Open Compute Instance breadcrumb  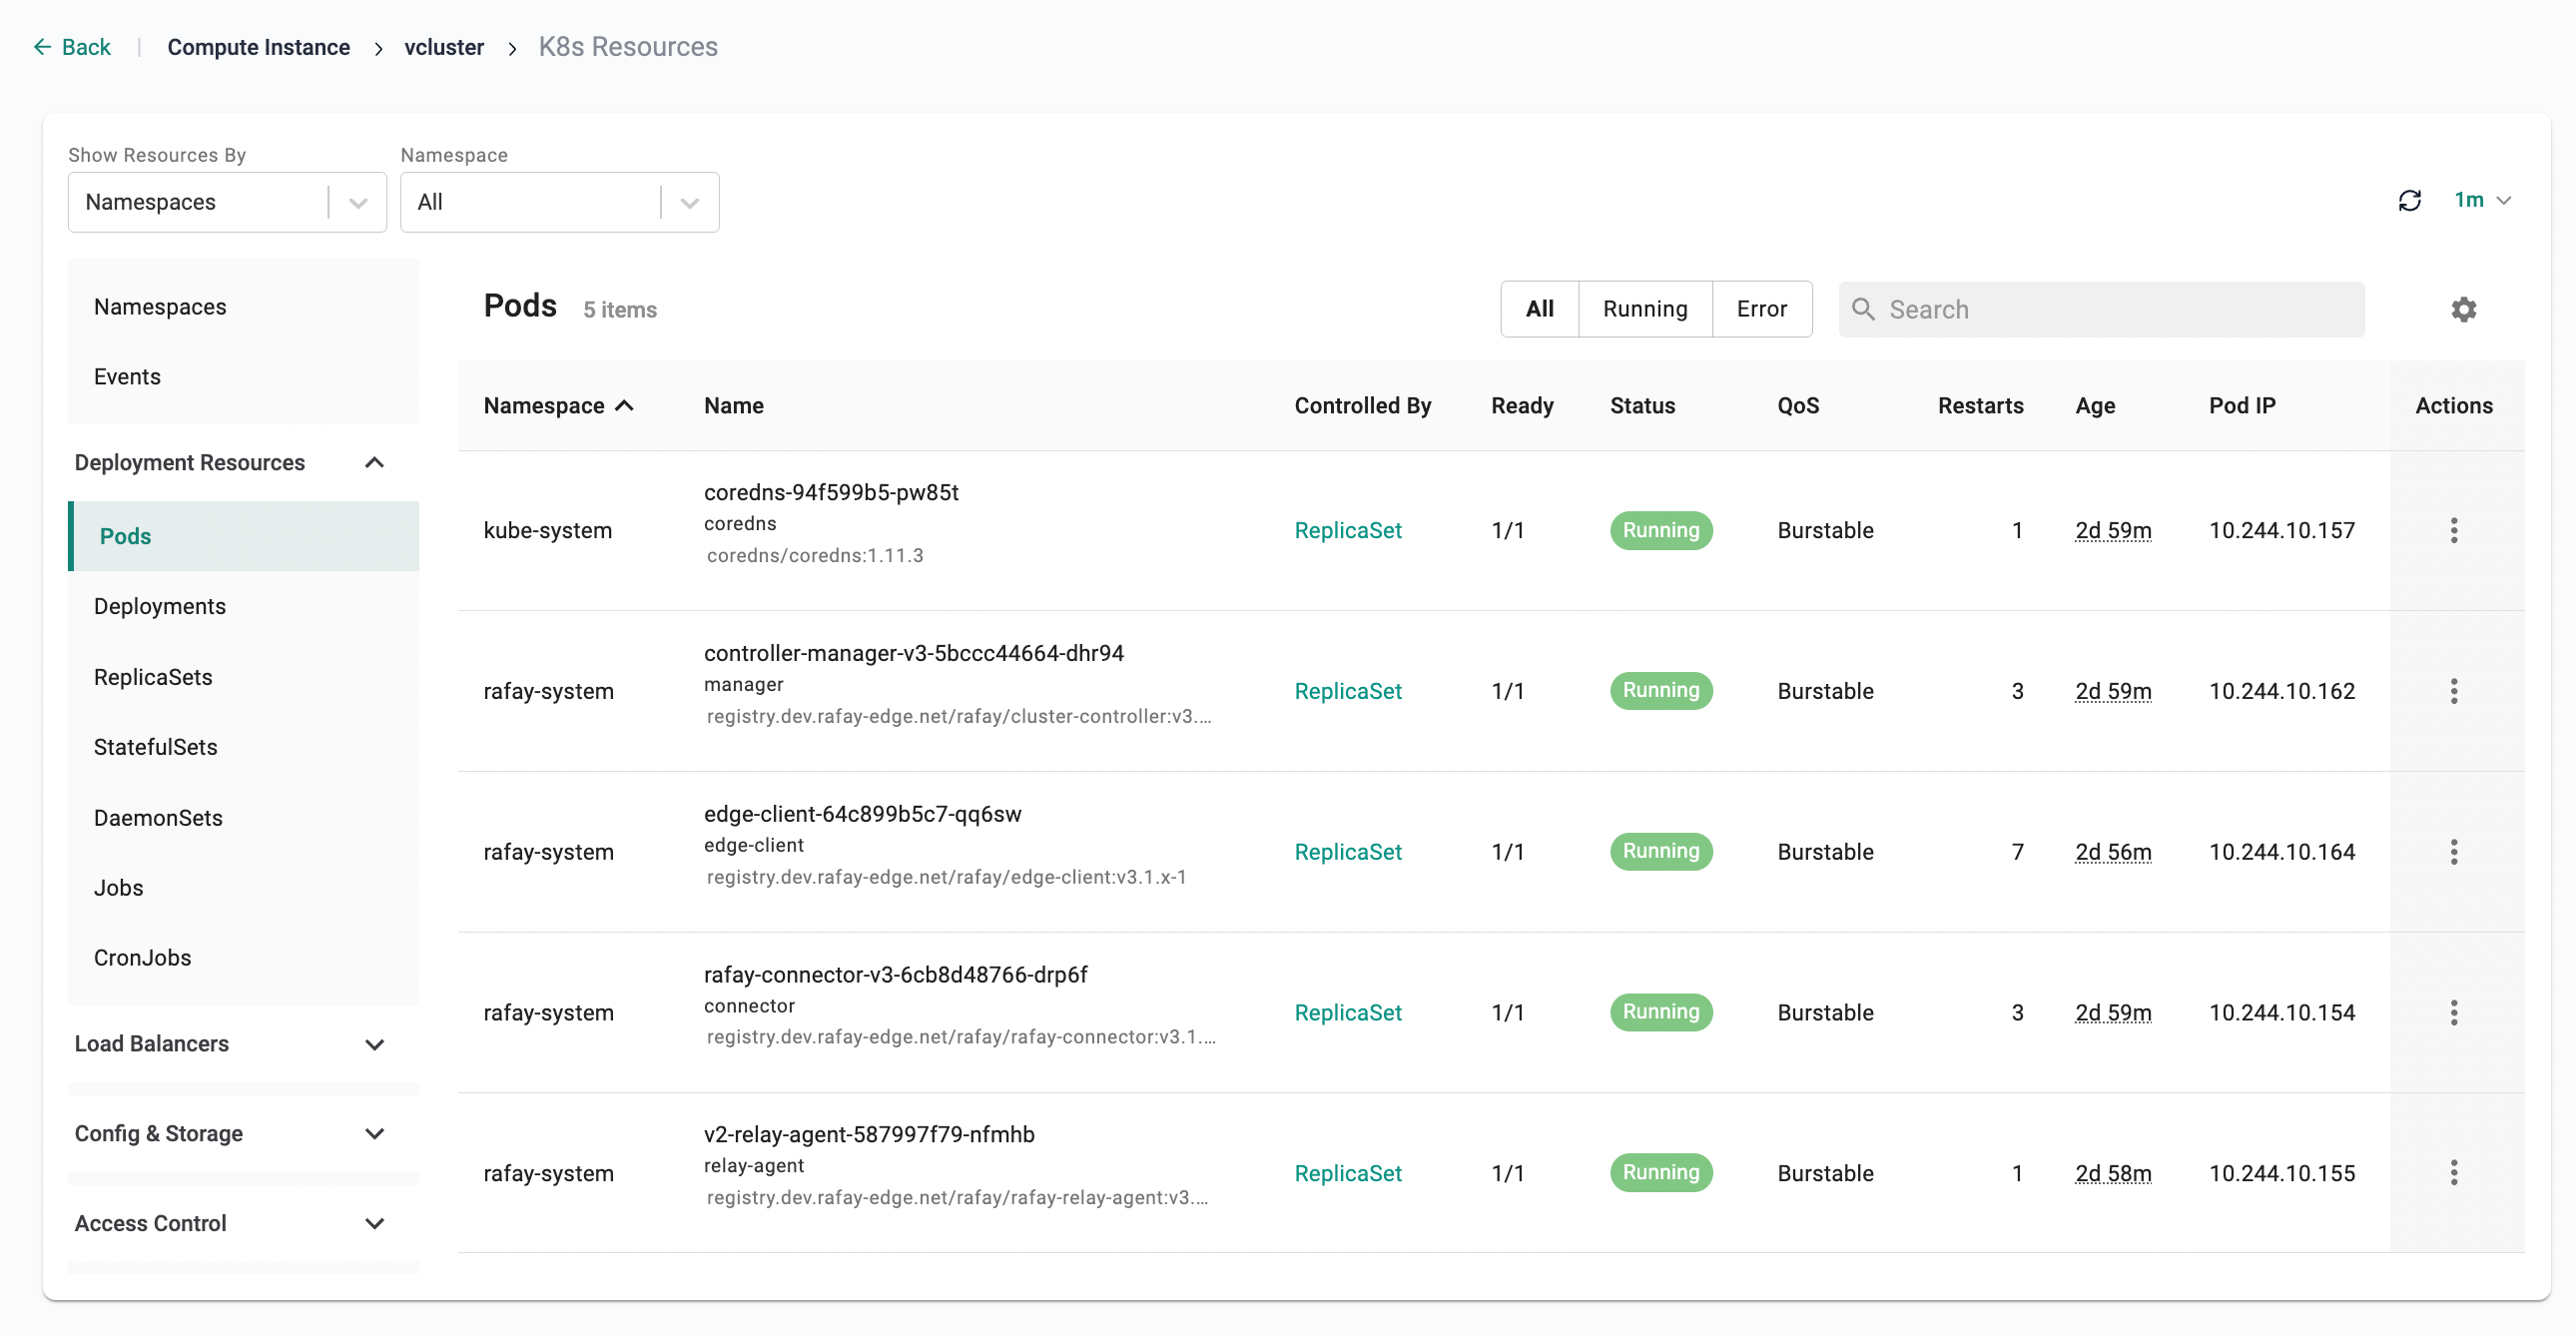coord(258,47)
